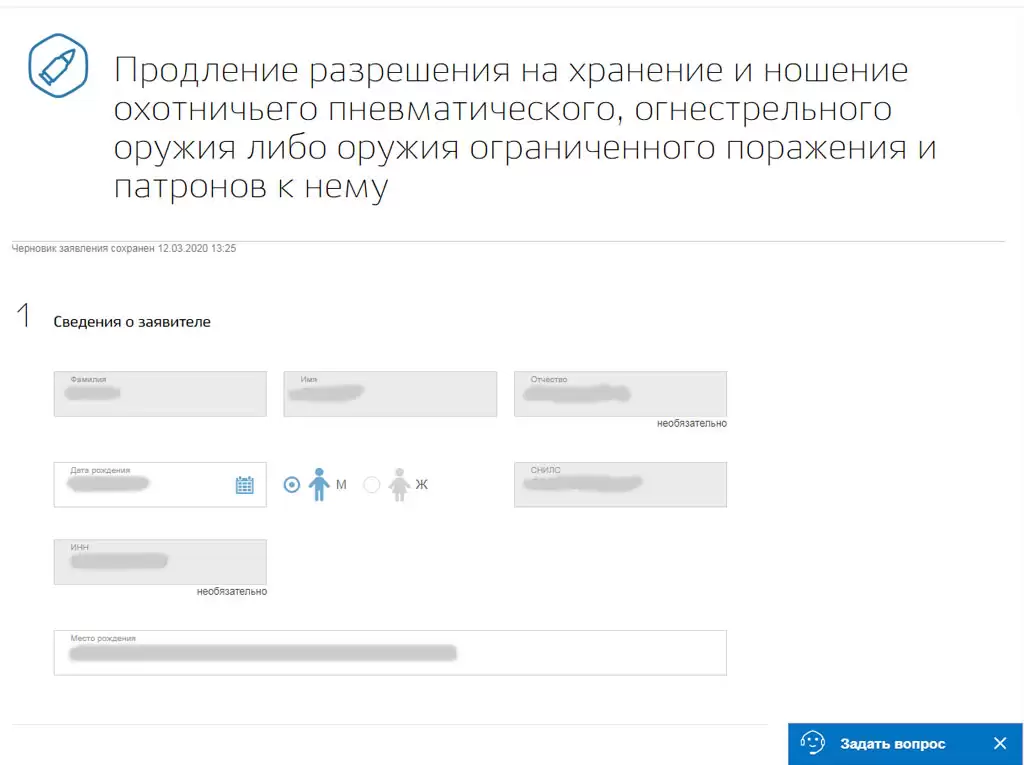Open the calendar date picker icon
Image resolution: width=1024 pixels, height=765 pixels.
(x=244, y=485)
